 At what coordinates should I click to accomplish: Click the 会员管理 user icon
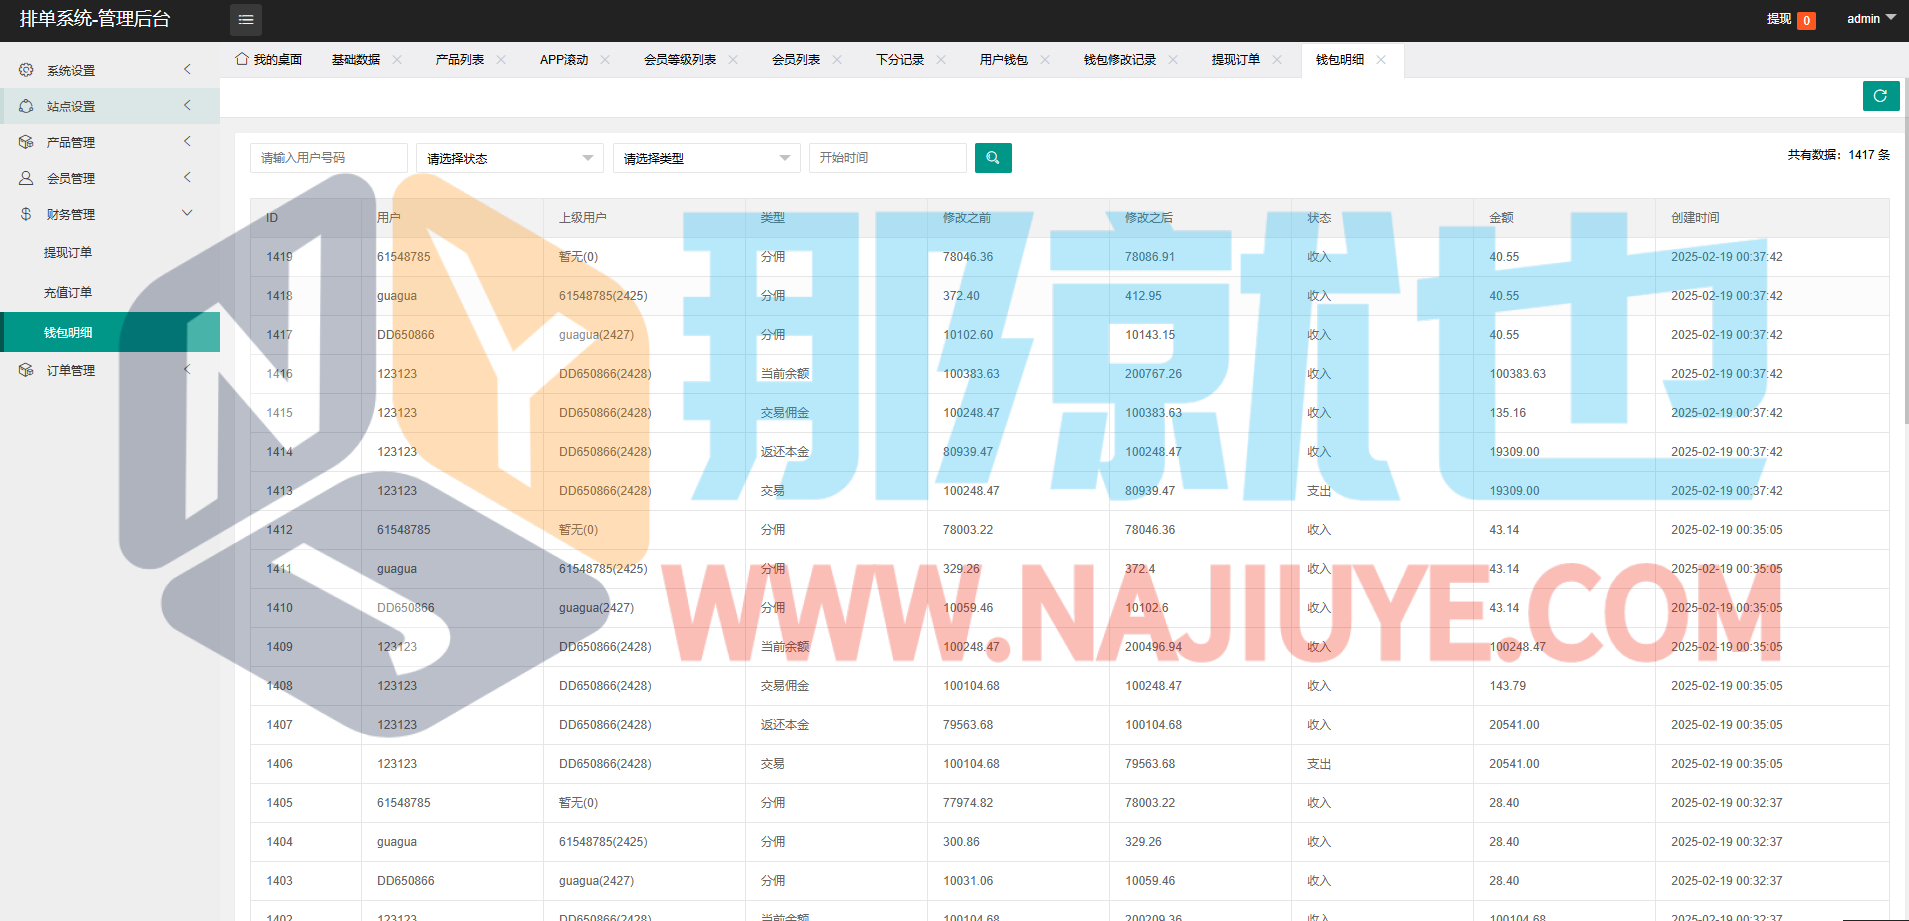26,178
